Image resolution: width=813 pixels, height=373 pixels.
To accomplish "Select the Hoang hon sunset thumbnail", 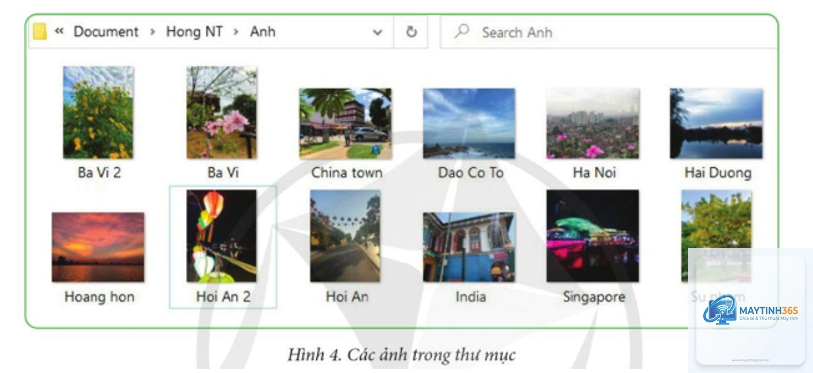I will pos(98,247).
